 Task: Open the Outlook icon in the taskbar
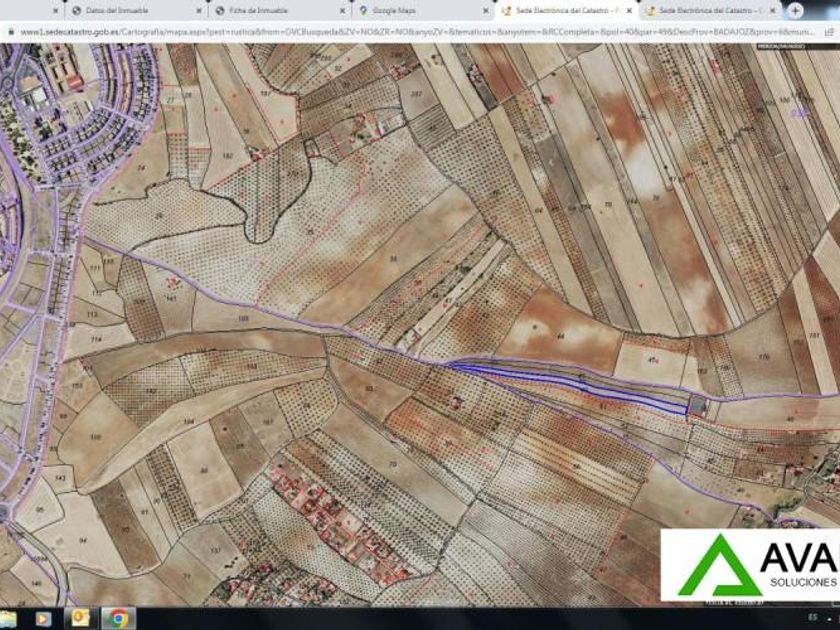click(80, 619)
